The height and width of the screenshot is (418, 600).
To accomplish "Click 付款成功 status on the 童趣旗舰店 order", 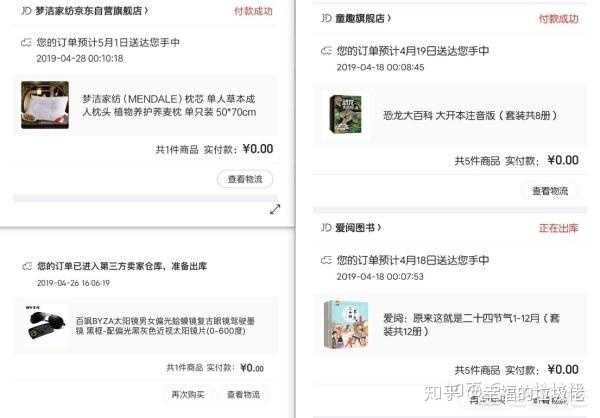I will click(x=558, y=18).
